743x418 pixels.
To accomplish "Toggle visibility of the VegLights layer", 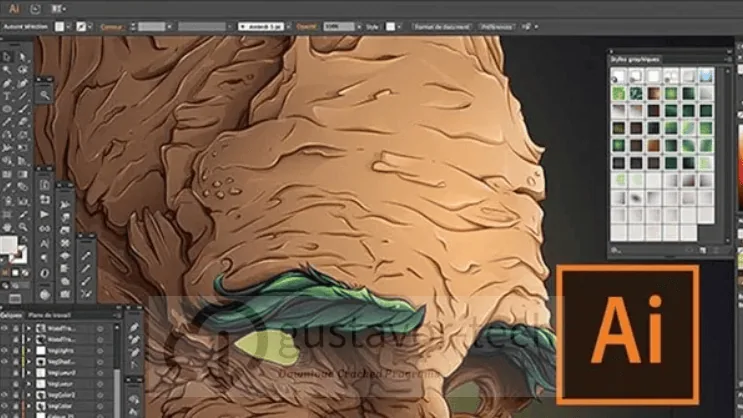I will click(5, 351).
